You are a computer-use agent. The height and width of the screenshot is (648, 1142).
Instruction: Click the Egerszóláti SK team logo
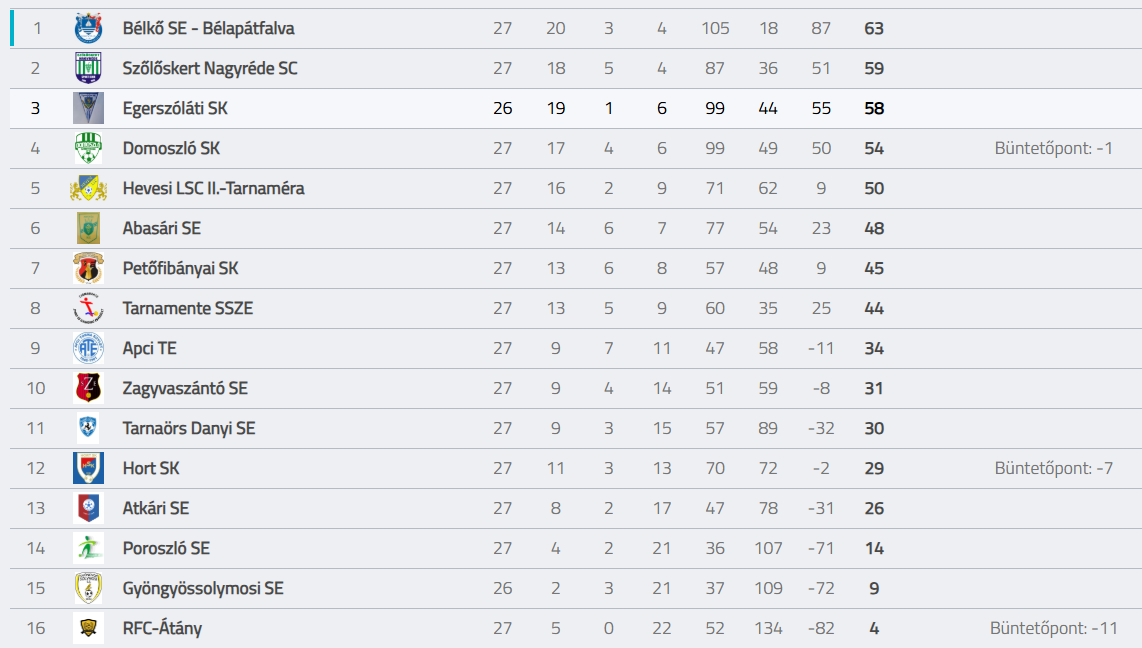click(88, 108)
